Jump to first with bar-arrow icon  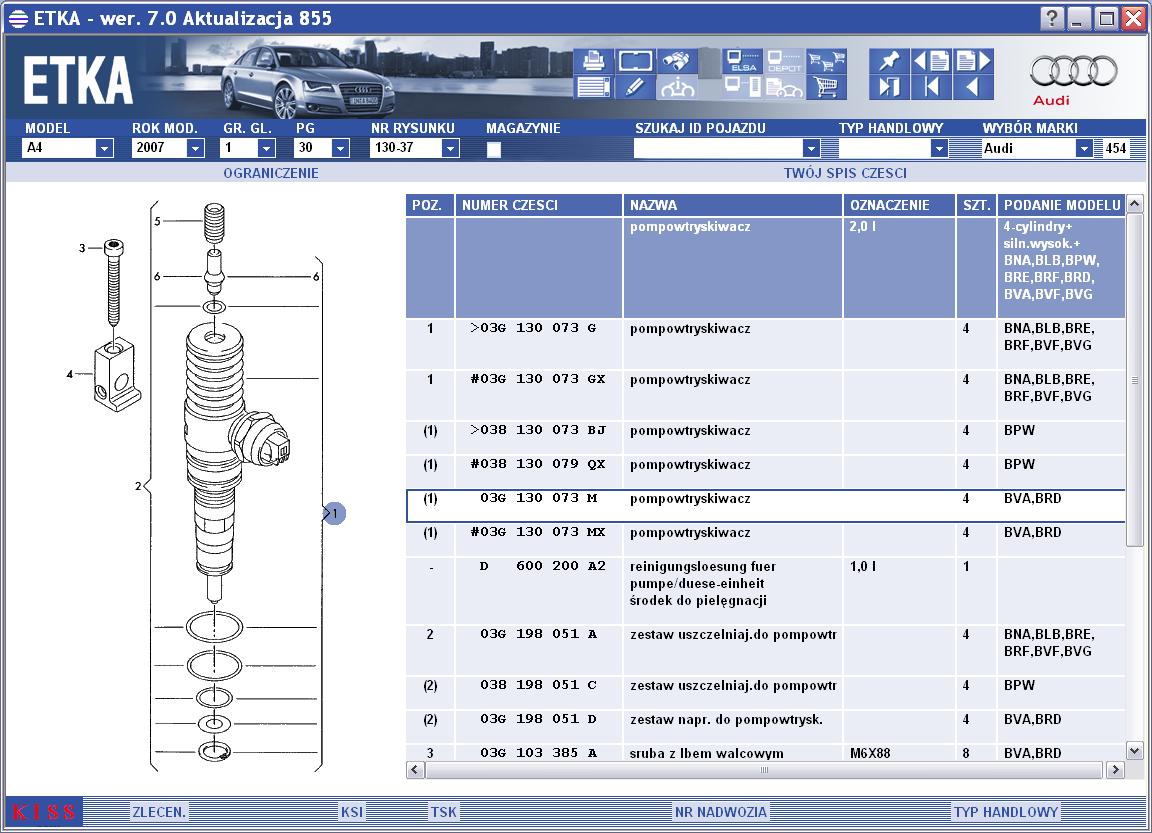(931, 87)
